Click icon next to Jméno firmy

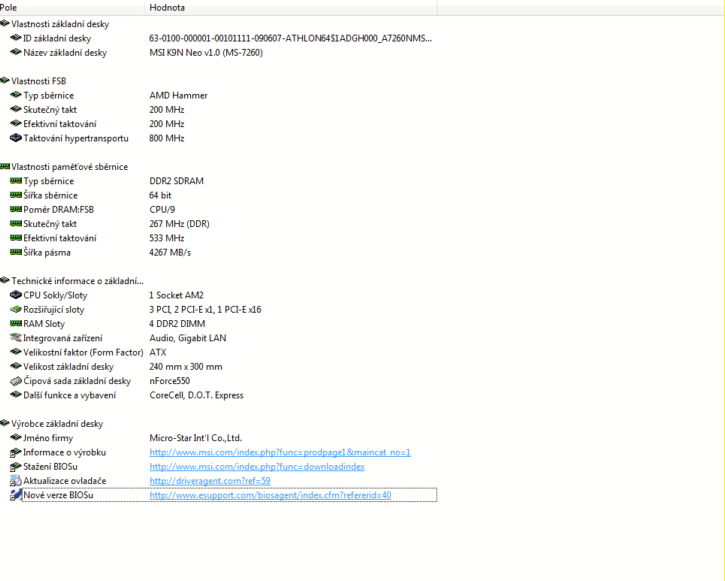click(16, 438)
